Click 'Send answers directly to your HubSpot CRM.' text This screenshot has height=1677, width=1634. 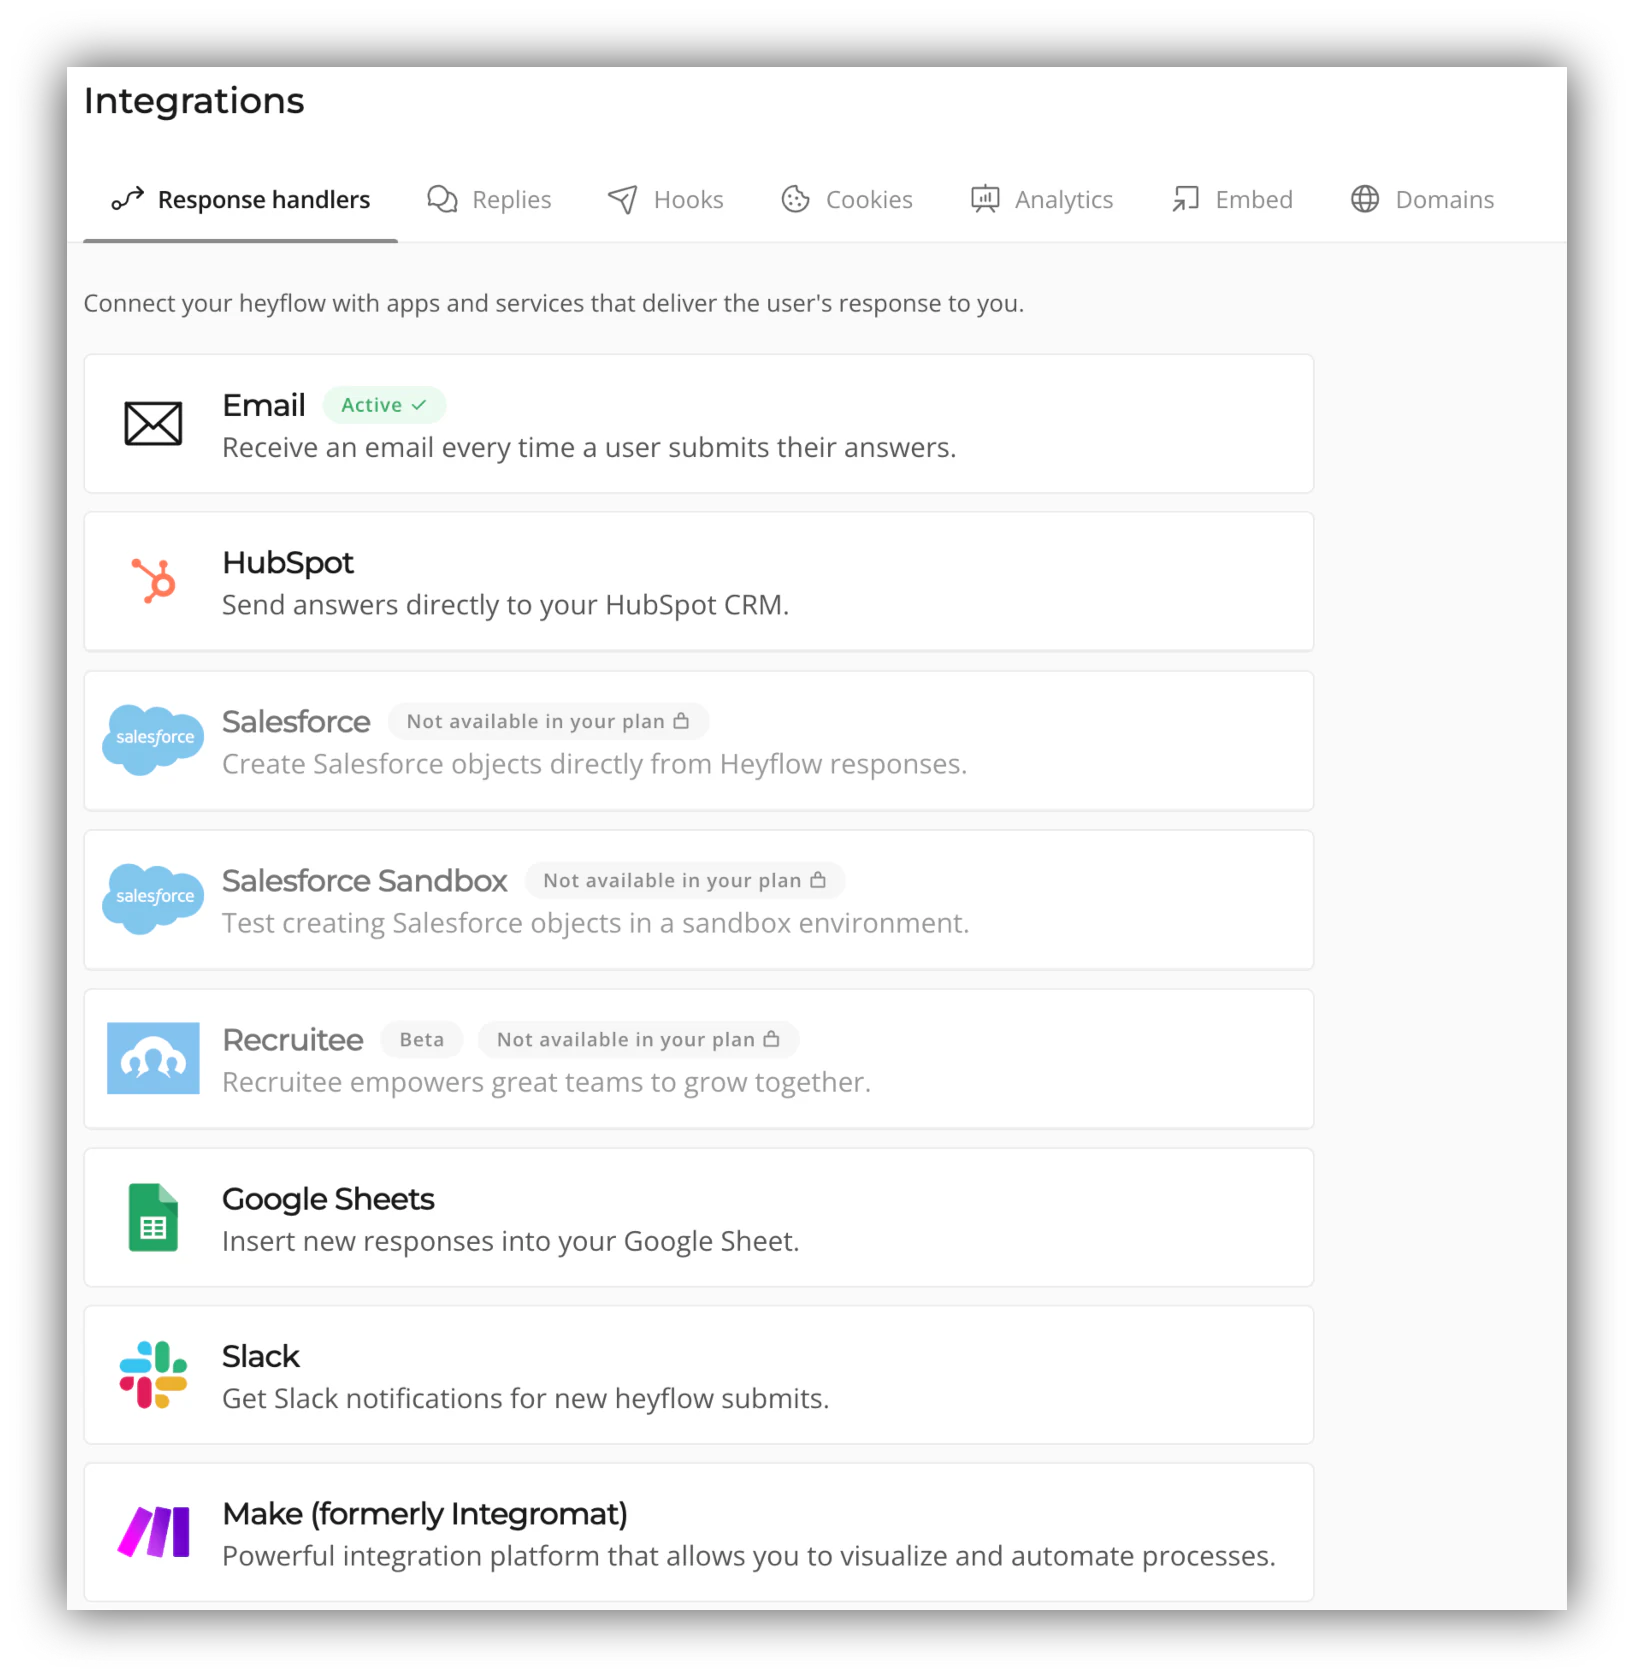[x=506, y=605]
